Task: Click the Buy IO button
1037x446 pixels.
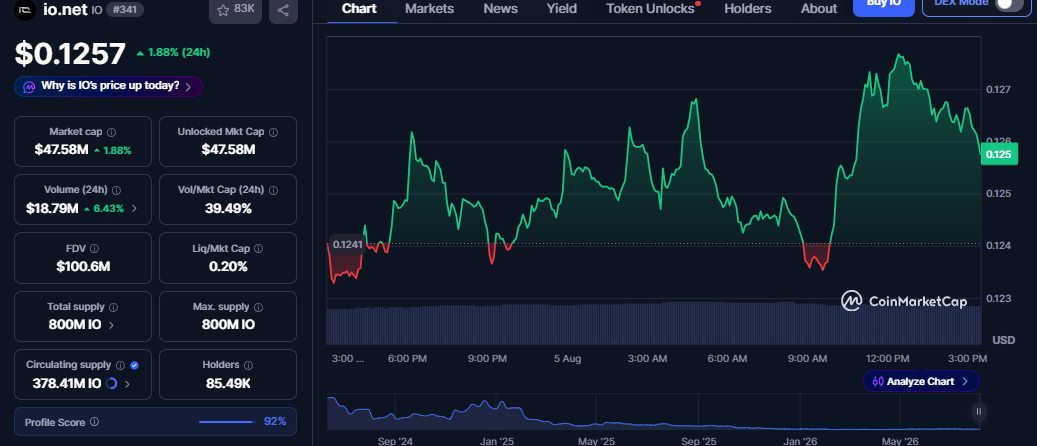Action: pyautogui.click(x=884, y=5)
